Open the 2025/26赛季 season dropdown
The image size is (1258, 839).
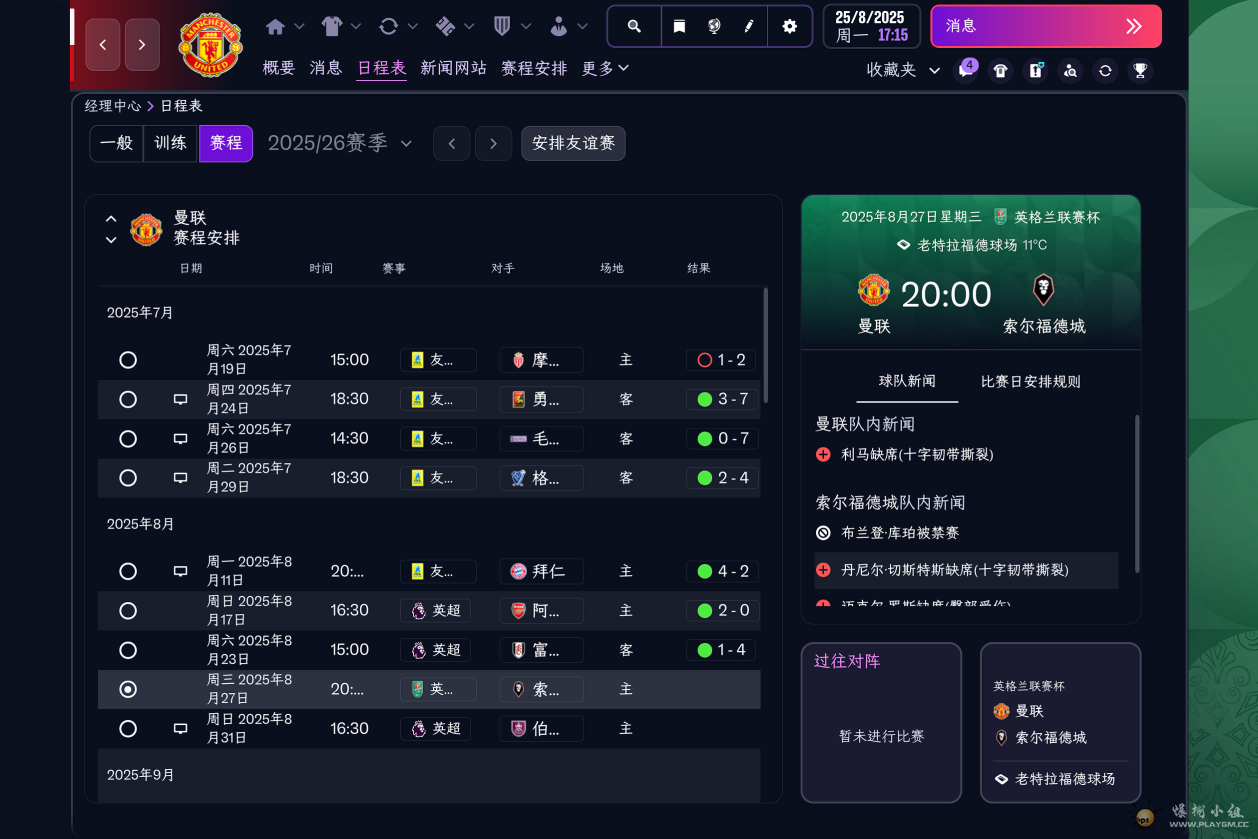point(340,143)
